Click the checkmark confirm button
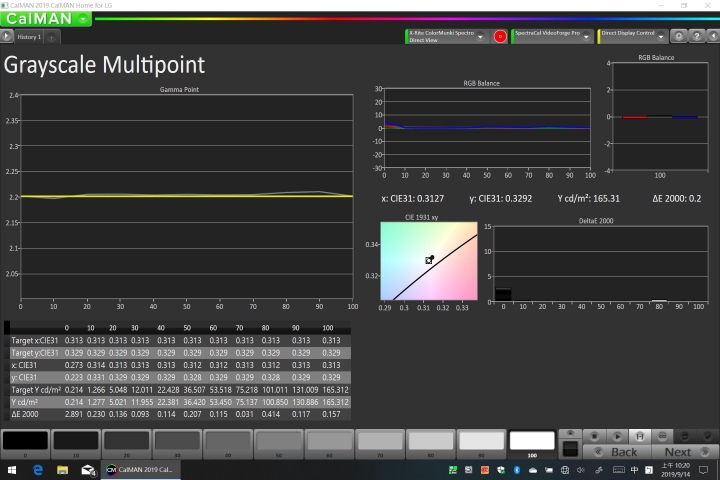 coord(708,436)
